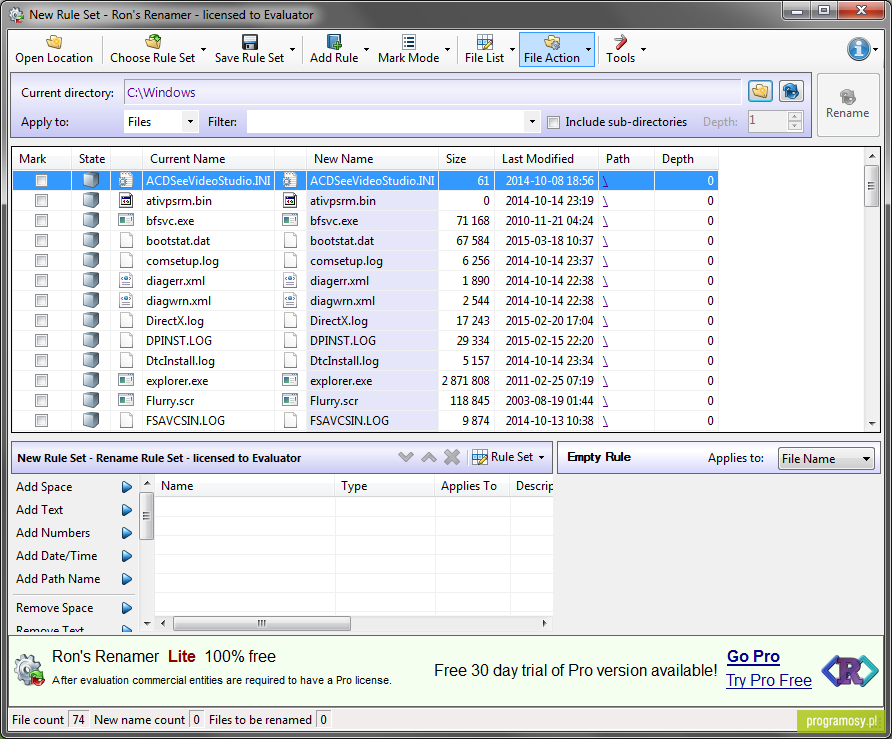Screen dimensions: 892x739
Task: Click the Ron's Renamer logo in banner
Action: point(850,671)
